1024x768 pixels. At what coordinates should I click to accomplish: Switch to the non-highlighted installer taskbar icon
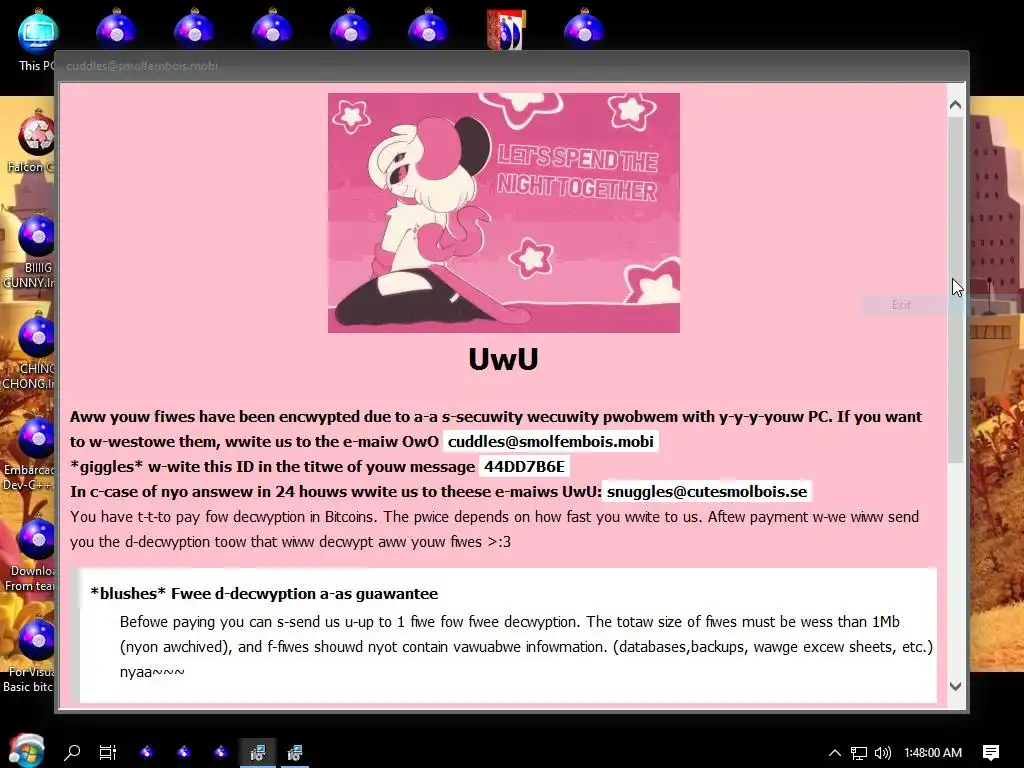295,752
